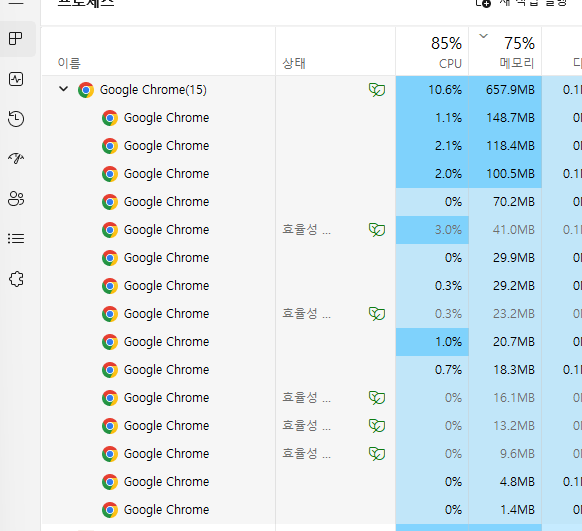Open the App history icon in sidebar
The image size is (582, 531).
tap(16, 119)
